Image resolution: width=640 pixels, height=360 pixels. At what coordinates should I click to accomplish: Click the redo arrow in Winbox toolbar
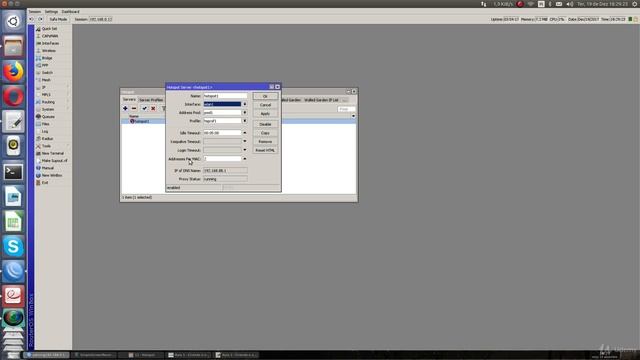[40, 19]
